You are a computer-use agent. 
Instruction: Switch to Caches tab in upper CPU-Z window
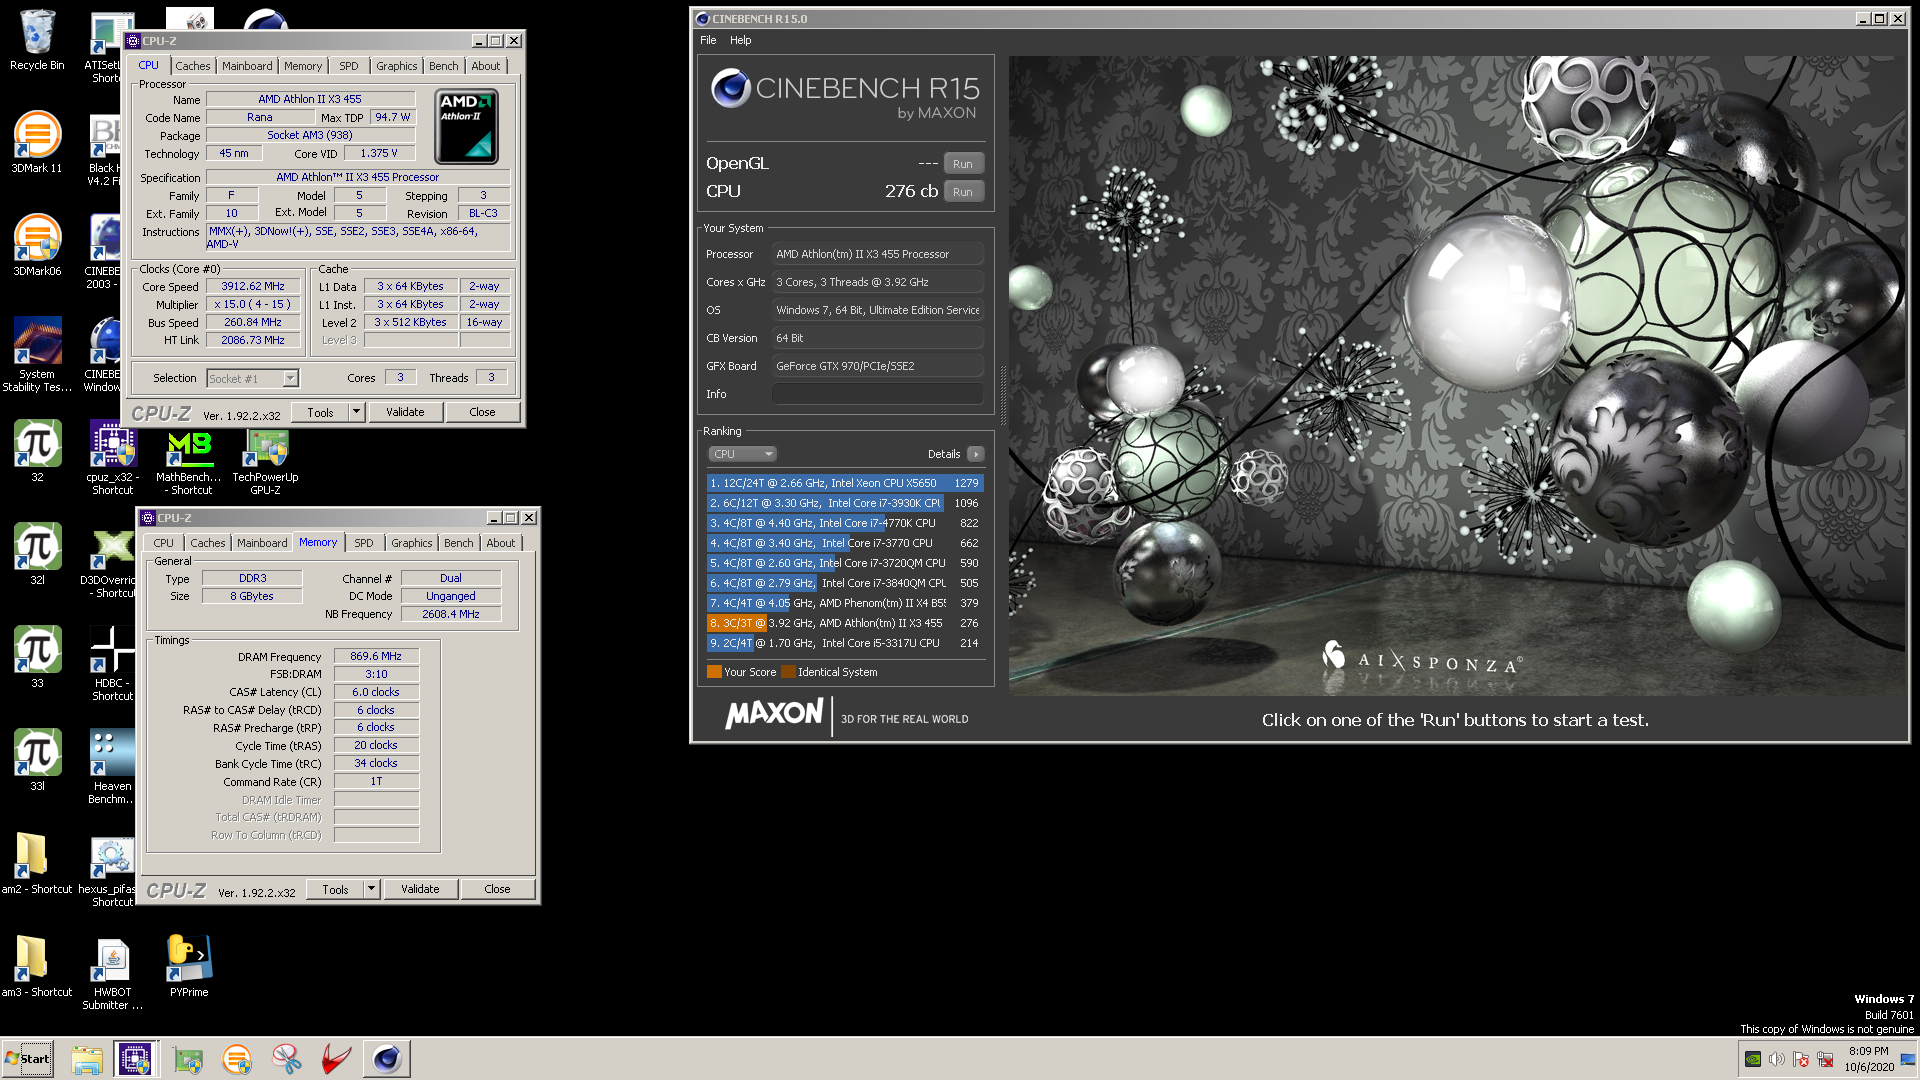193,66
